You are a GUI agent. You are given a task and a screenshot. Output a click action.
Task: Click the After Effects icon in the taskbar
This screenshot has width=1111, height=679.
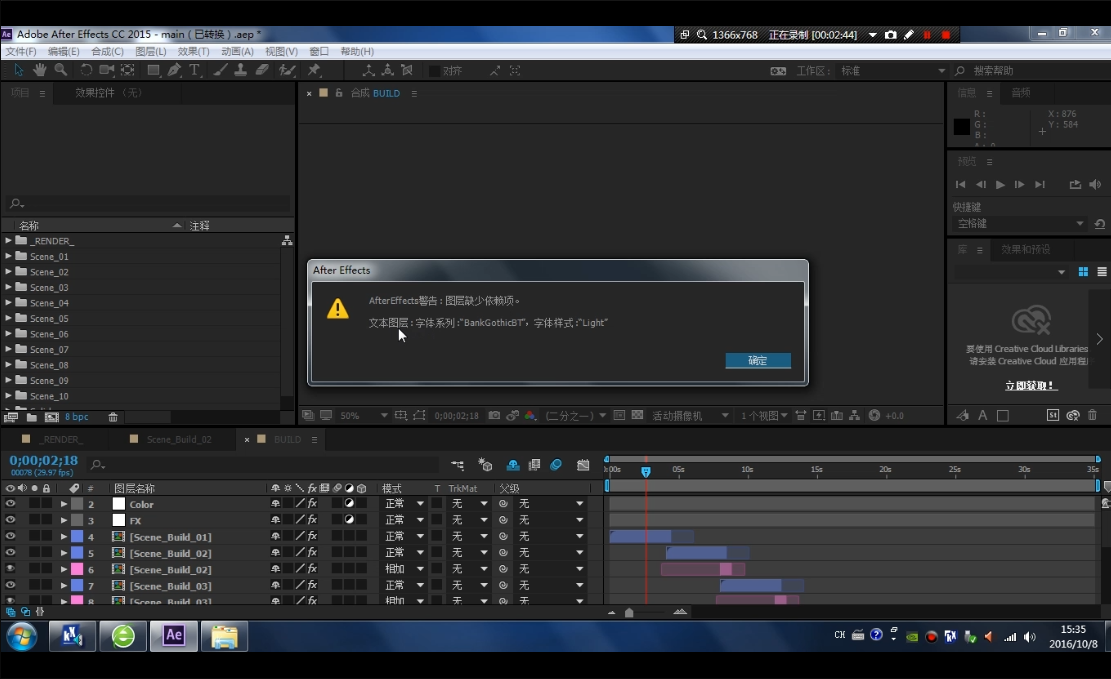point(173,635)
